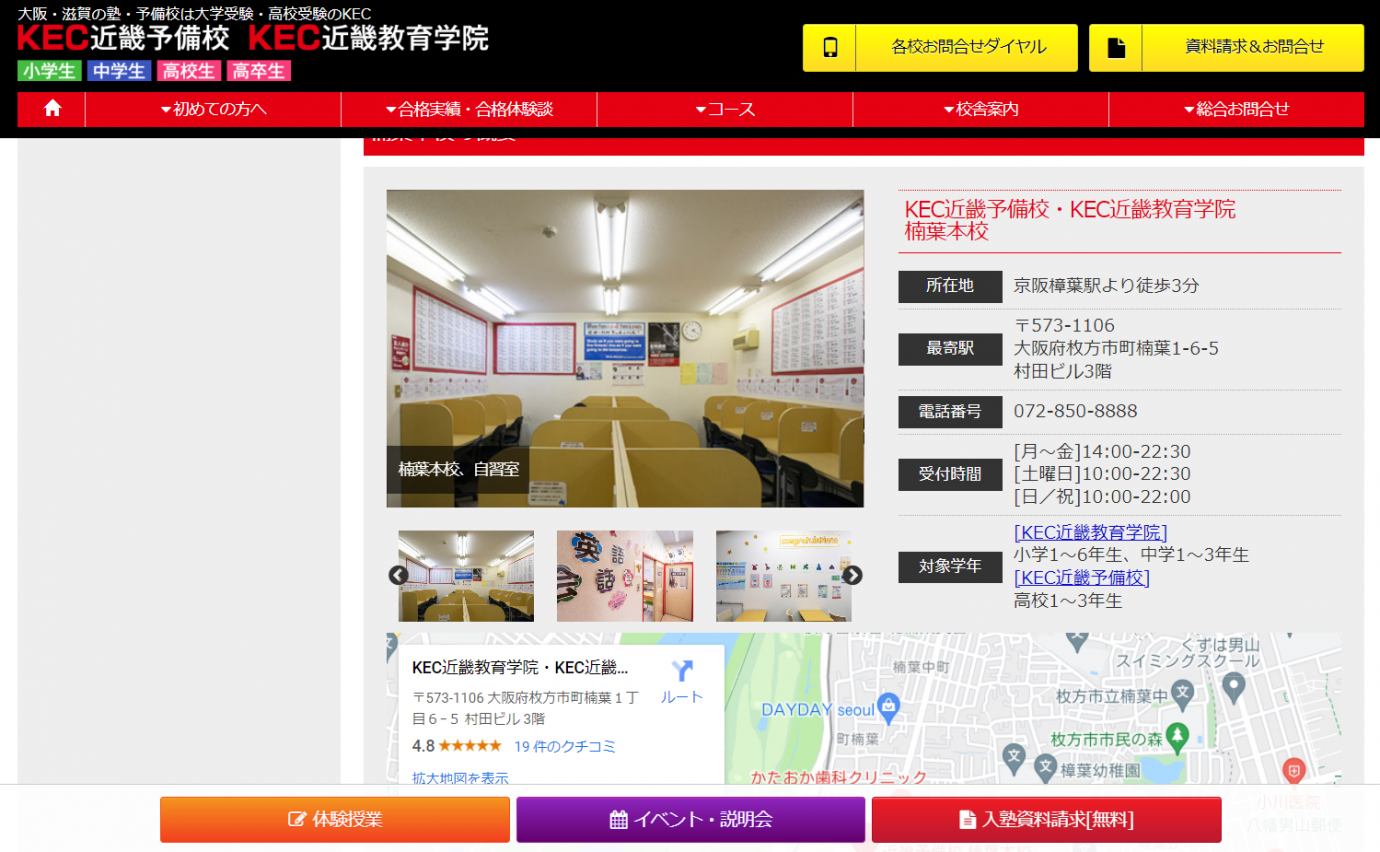Open the 総合お問合せ dropdown menu
Screen dimensions: 1380x852
1236,109
